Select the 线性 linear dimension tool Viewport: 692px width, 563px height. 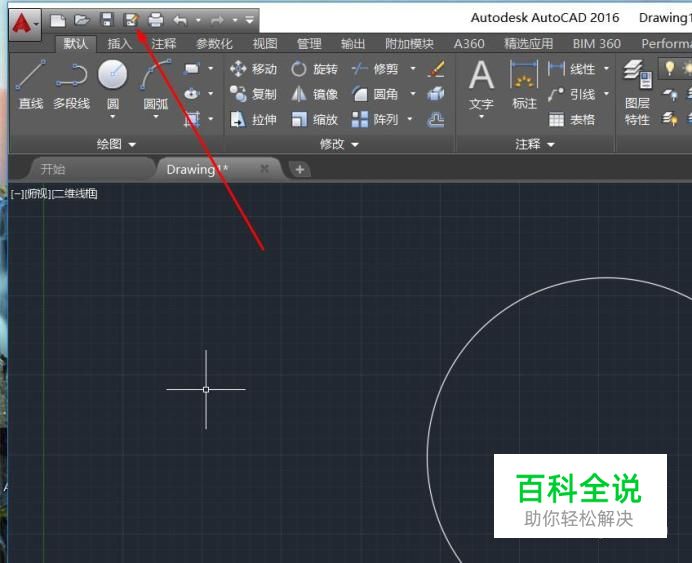(572, 69)
